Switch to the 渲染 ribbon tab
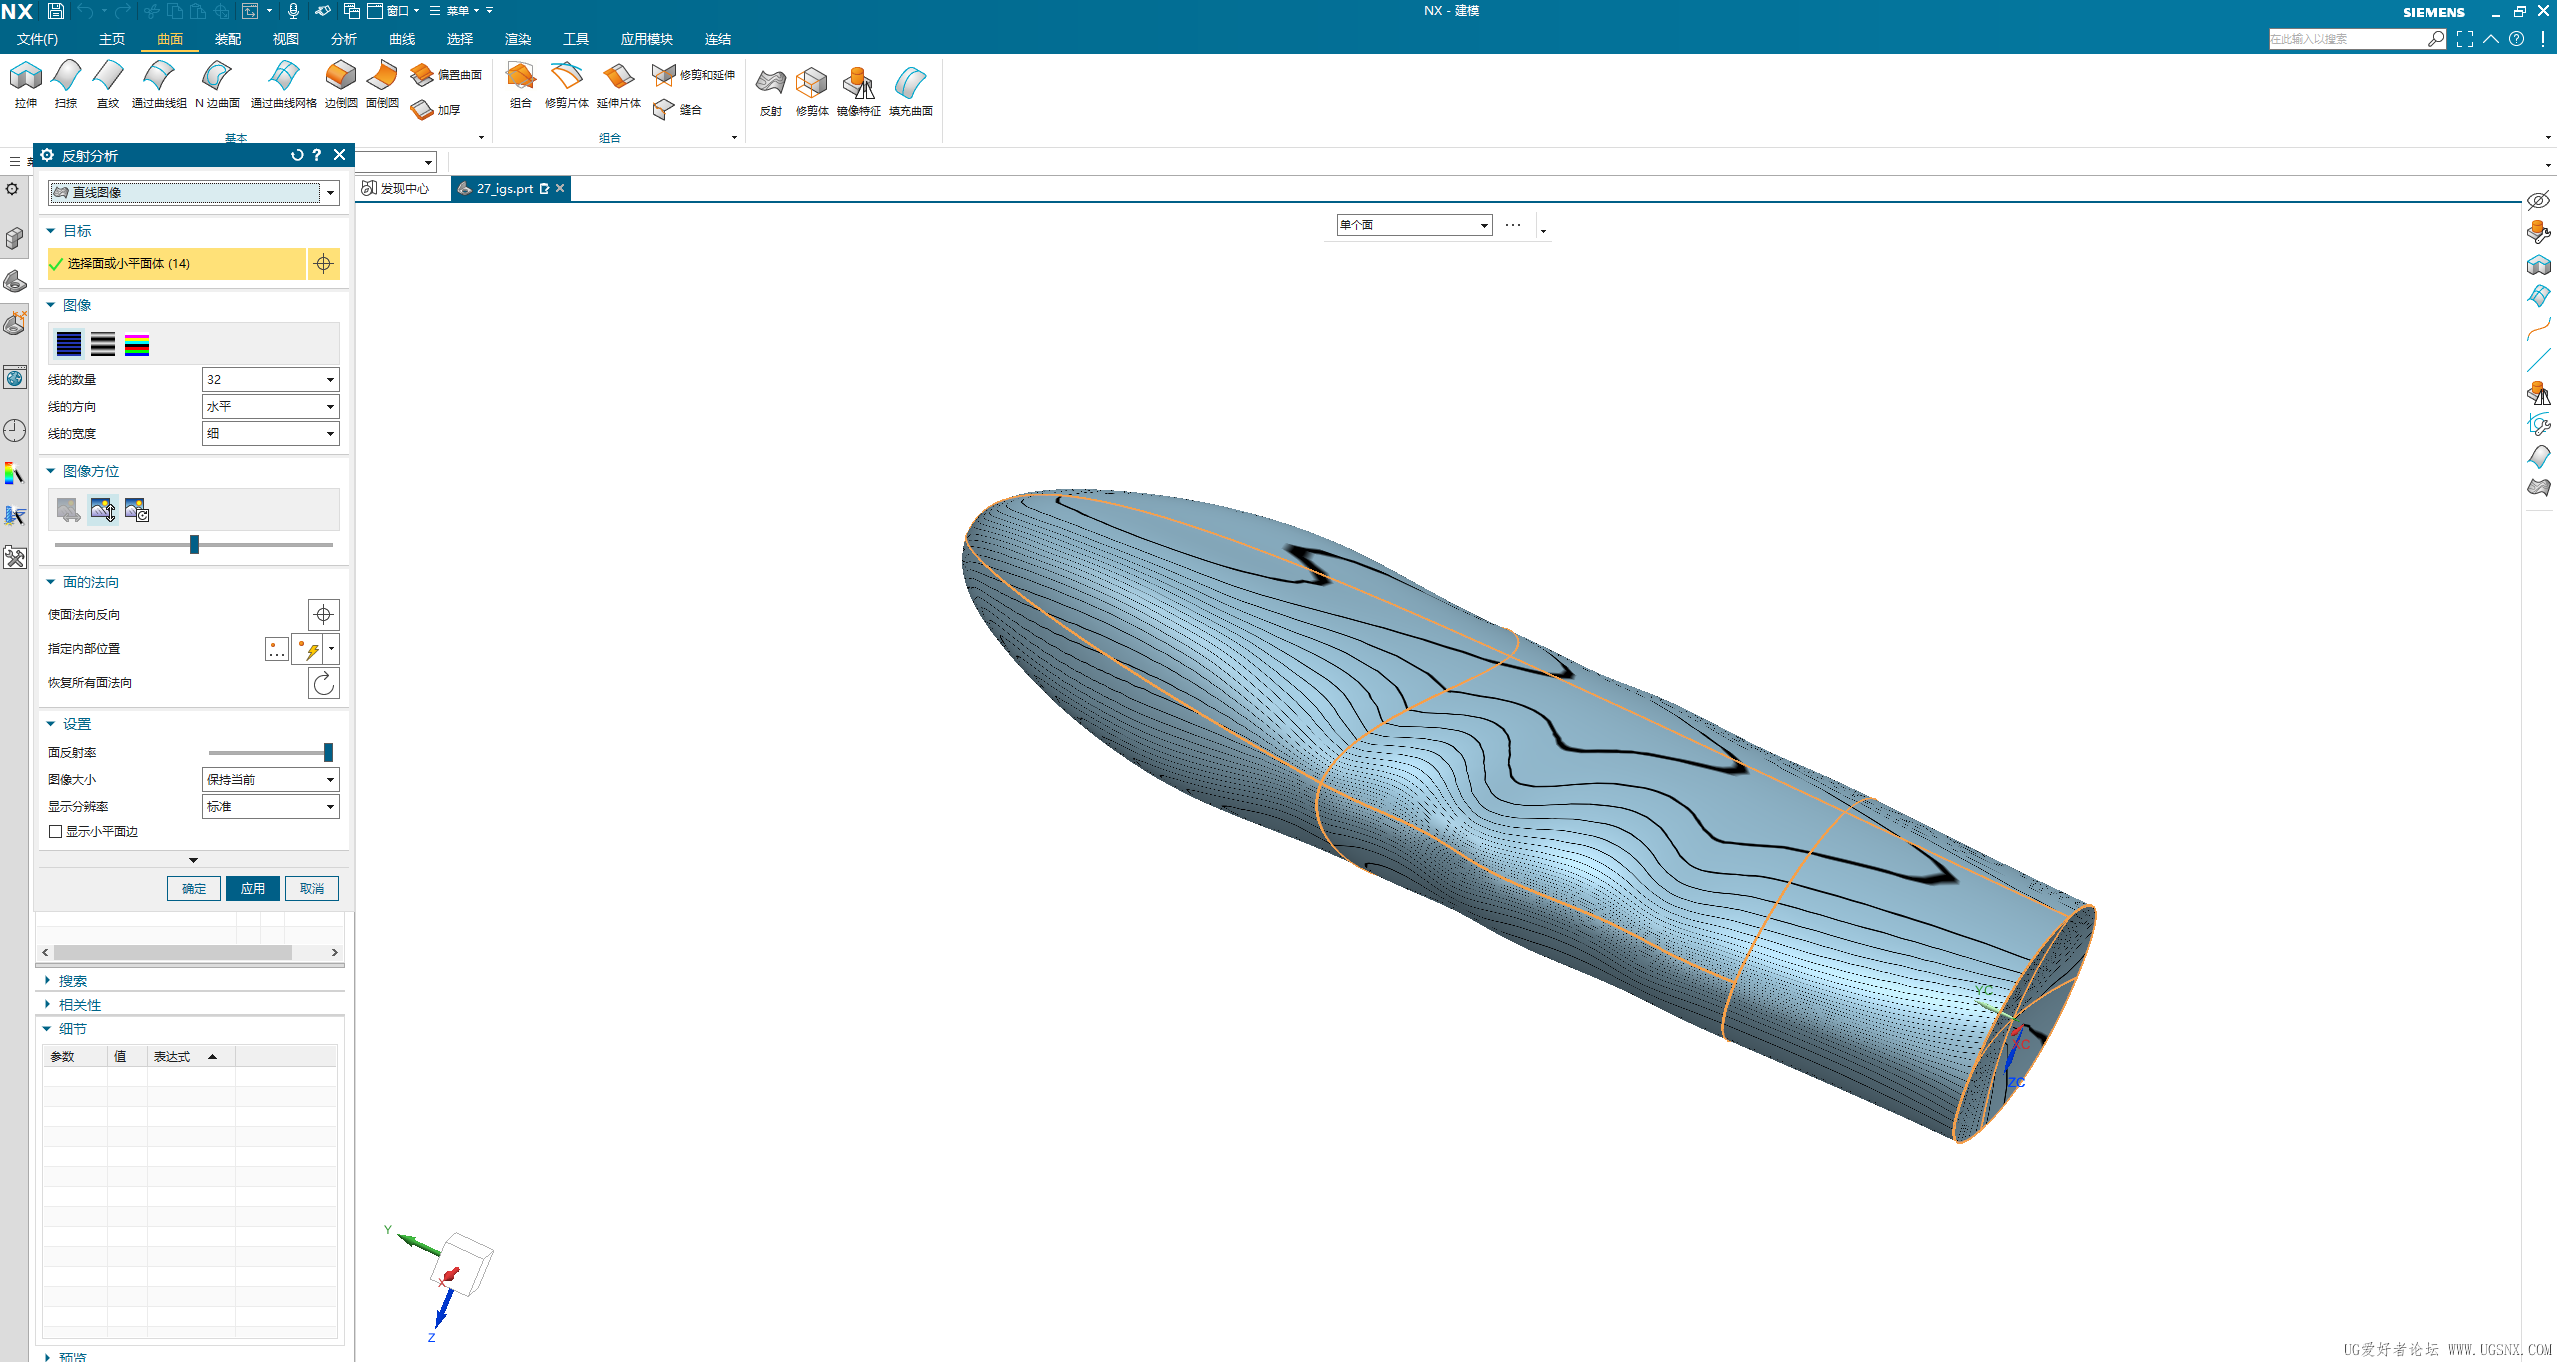The image size is (2557, 1362). [x=518, y=39]
